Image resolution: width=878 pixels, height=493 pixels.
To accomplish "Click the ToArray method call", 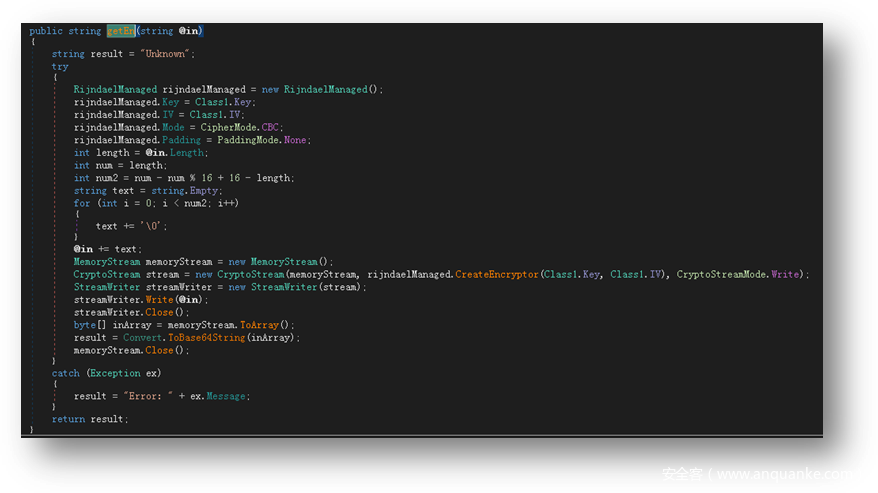I will (258, 325).
